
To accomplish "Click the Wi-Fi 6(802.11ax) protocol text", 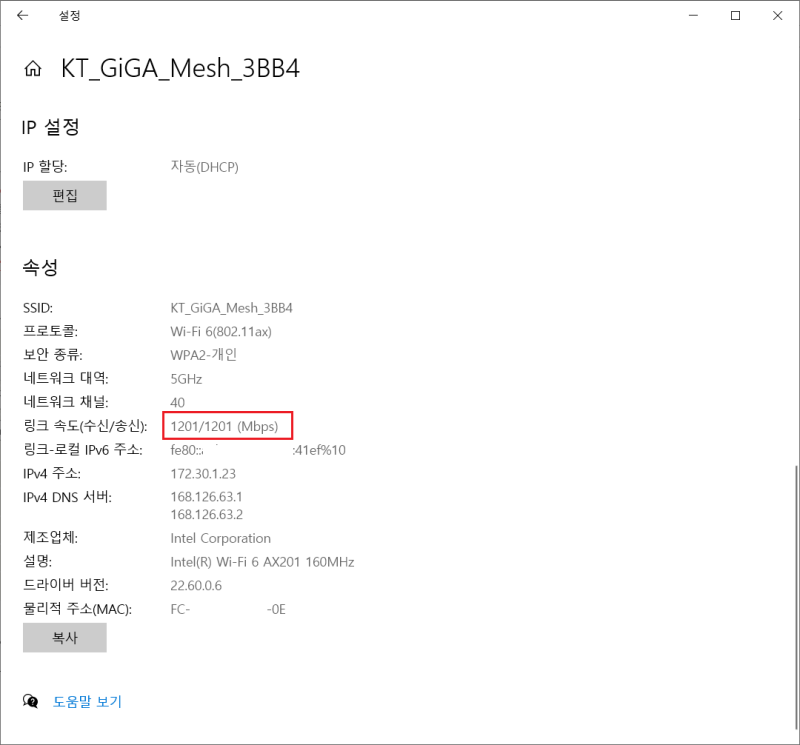I will (227, 331).
